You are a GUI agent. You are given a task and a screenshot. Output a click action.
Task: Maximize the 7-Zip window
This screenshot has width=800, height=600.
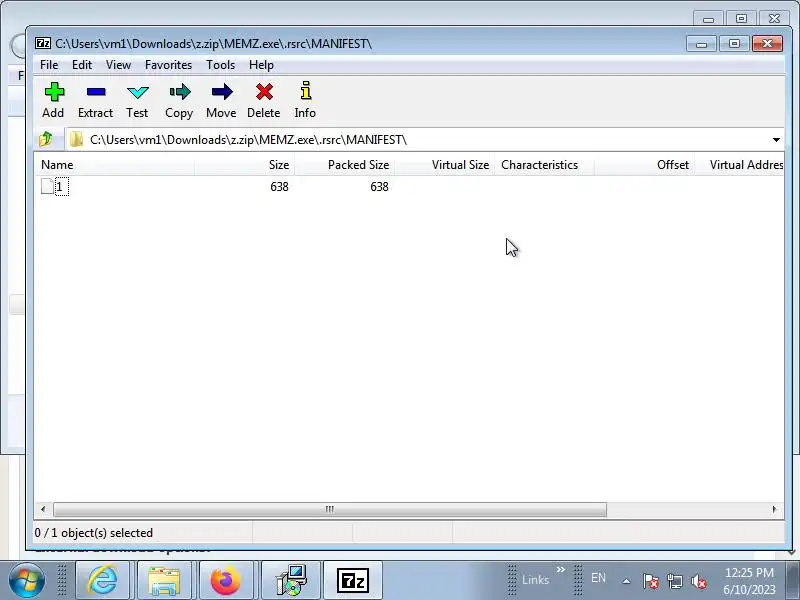(734, 44)
